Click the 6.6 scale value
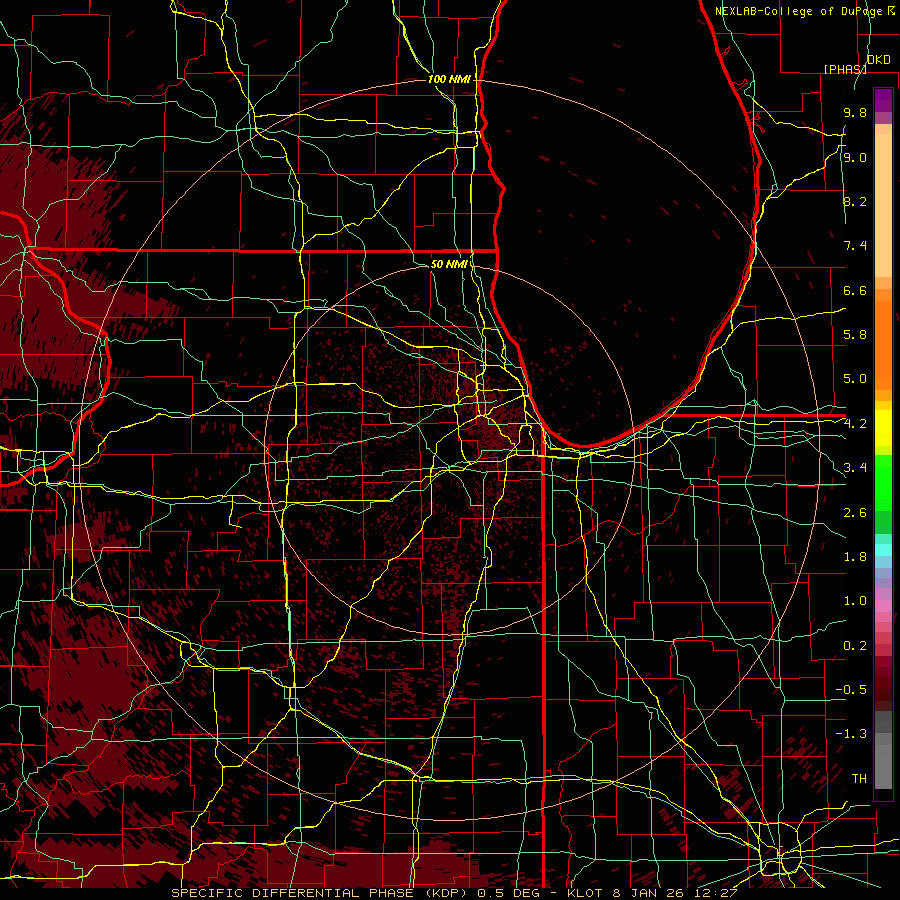The image size is (900, 900). coord(855,290)
